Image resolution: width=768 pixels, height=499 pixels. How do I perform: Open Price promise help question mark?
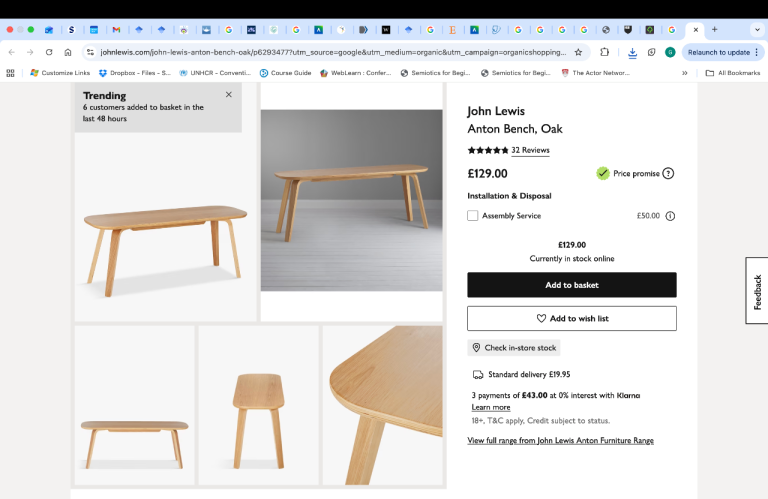(x=668, y=173)
